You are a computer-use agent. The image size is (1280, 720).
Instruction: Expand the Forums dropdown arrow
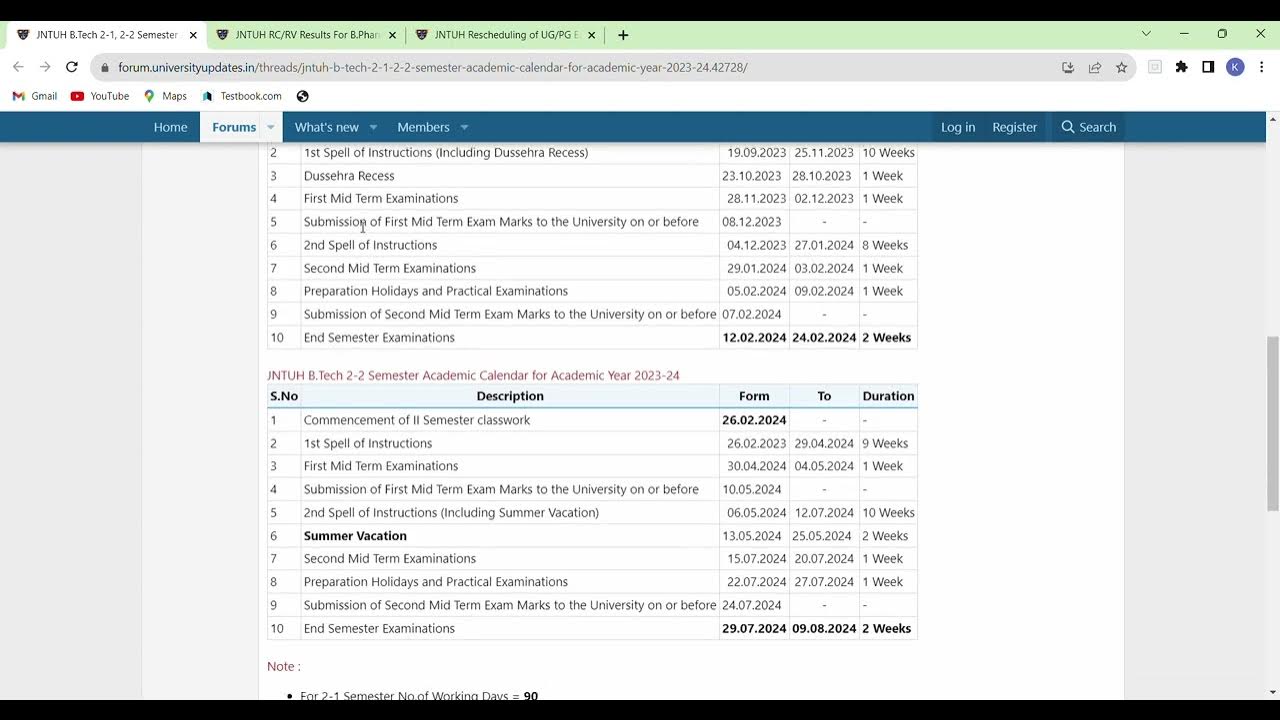[270, 127]
